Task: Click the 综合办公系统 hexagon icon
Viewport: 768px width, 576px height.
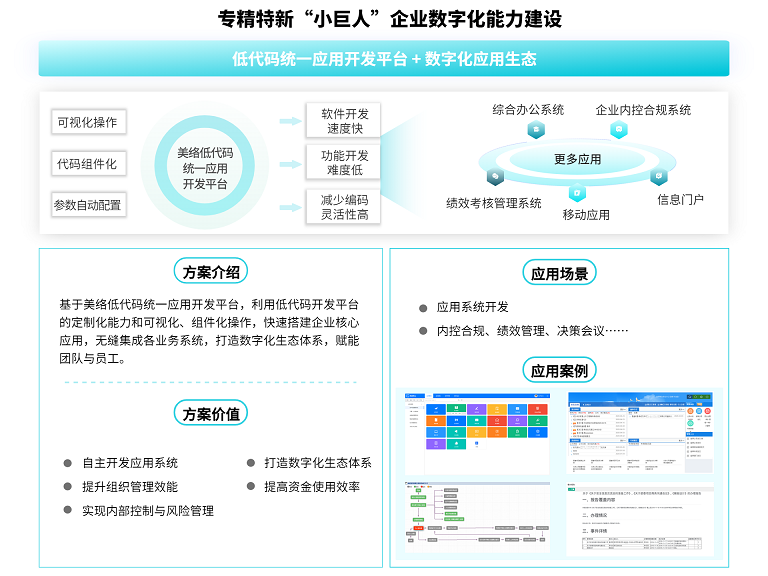Action: [537, 130]
